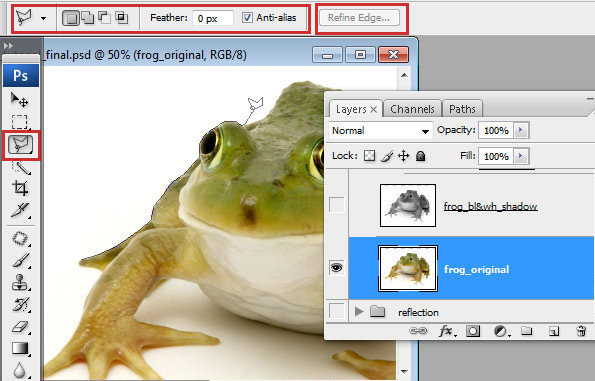Click the Feather input field
This screenshot has height=381, width=595.
click(x=213, y=18)
